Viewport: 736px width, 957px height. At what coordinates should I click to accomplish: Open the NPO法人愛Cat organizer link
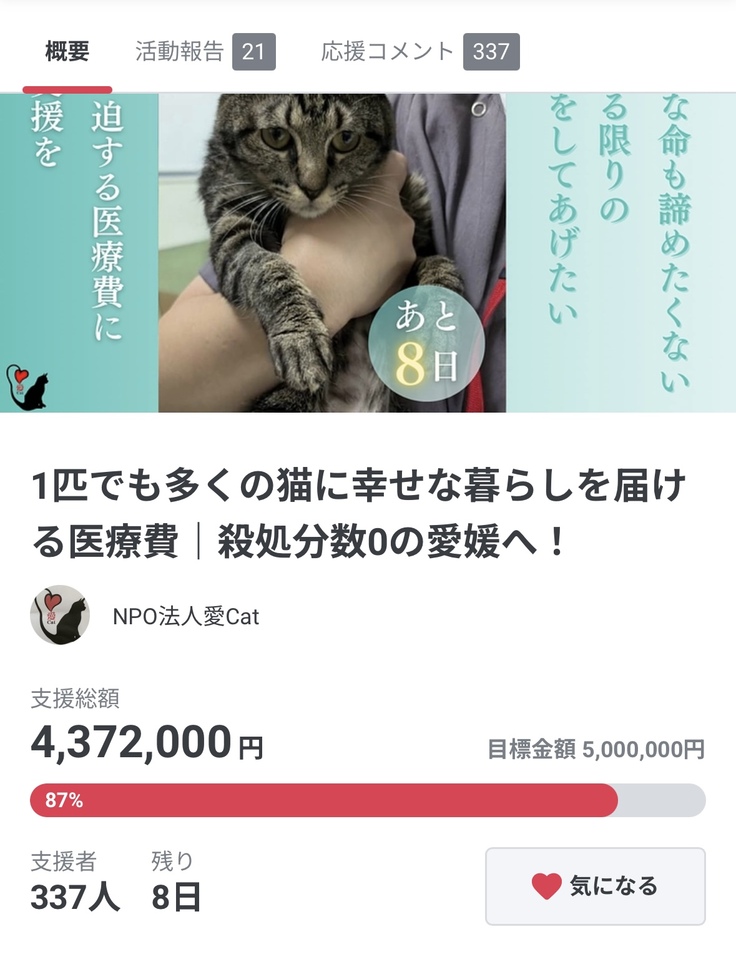tap(186, 617)
